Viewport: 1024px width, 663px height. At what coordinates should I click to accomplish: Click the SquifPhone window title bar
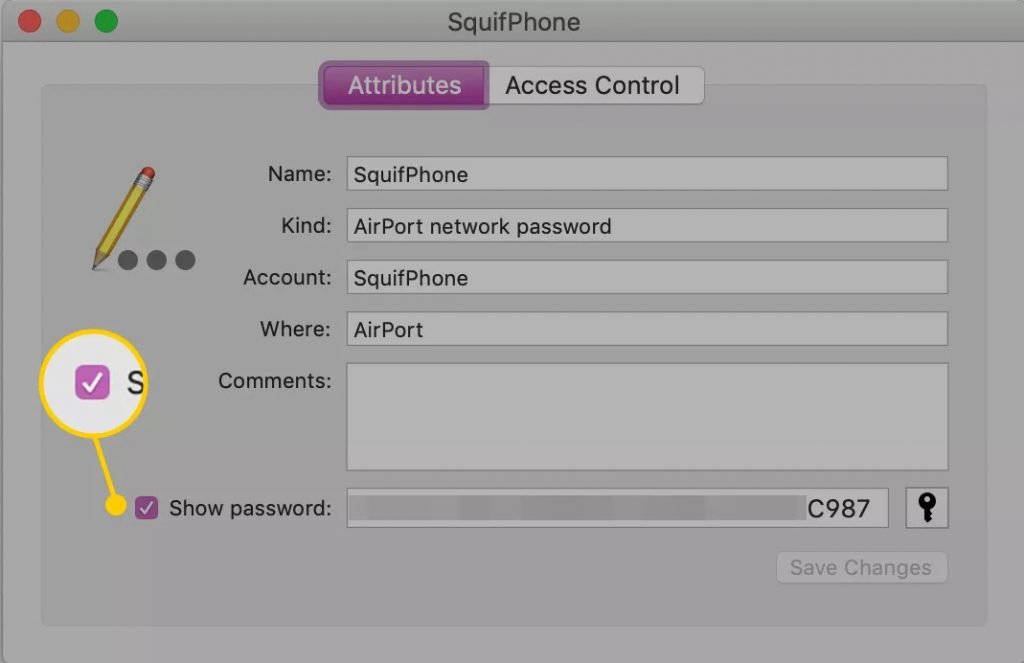513,22
